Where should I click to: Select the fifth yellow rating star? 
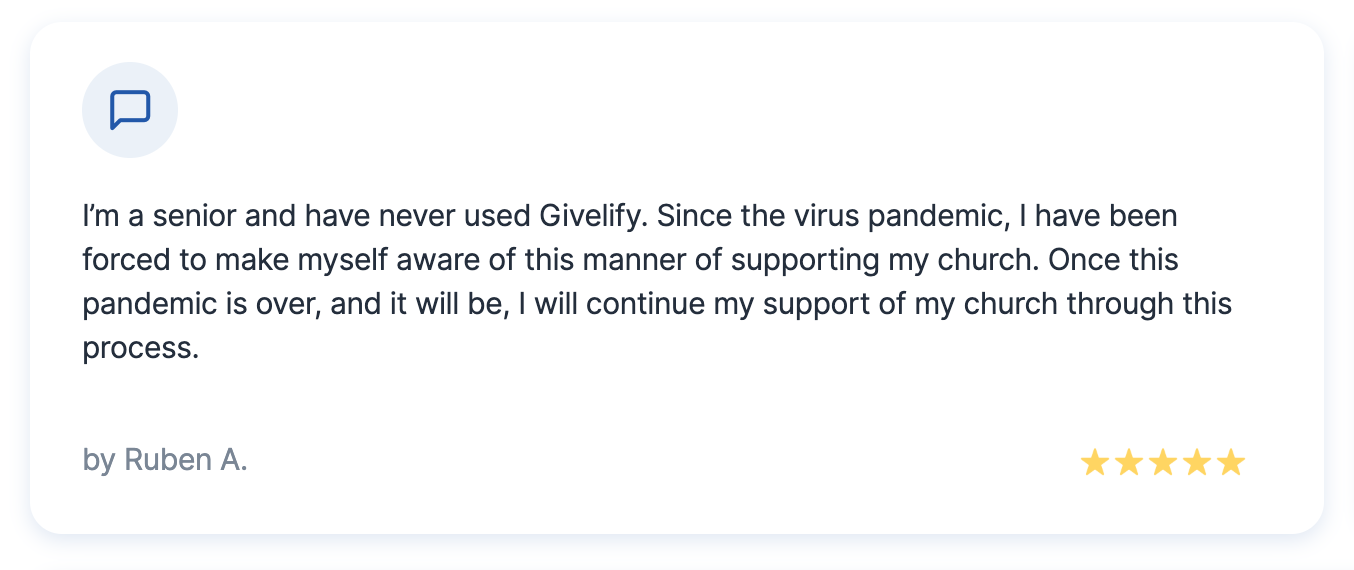coord(1231,462)
